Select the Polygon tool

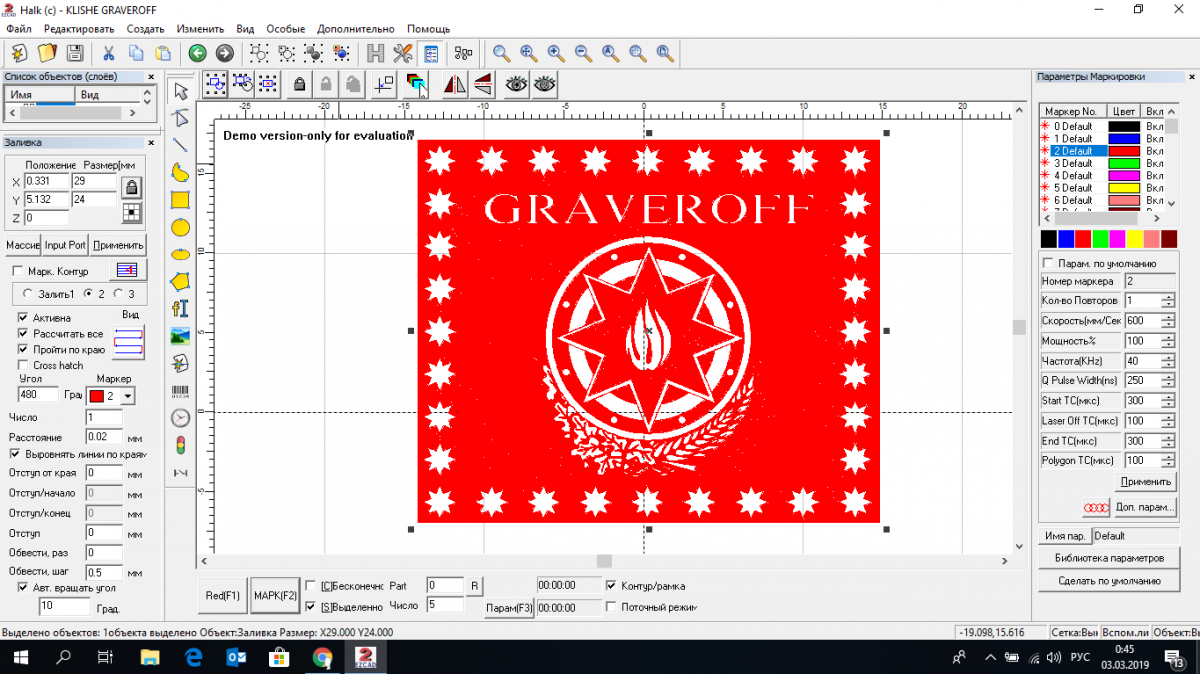click(181, 281)
